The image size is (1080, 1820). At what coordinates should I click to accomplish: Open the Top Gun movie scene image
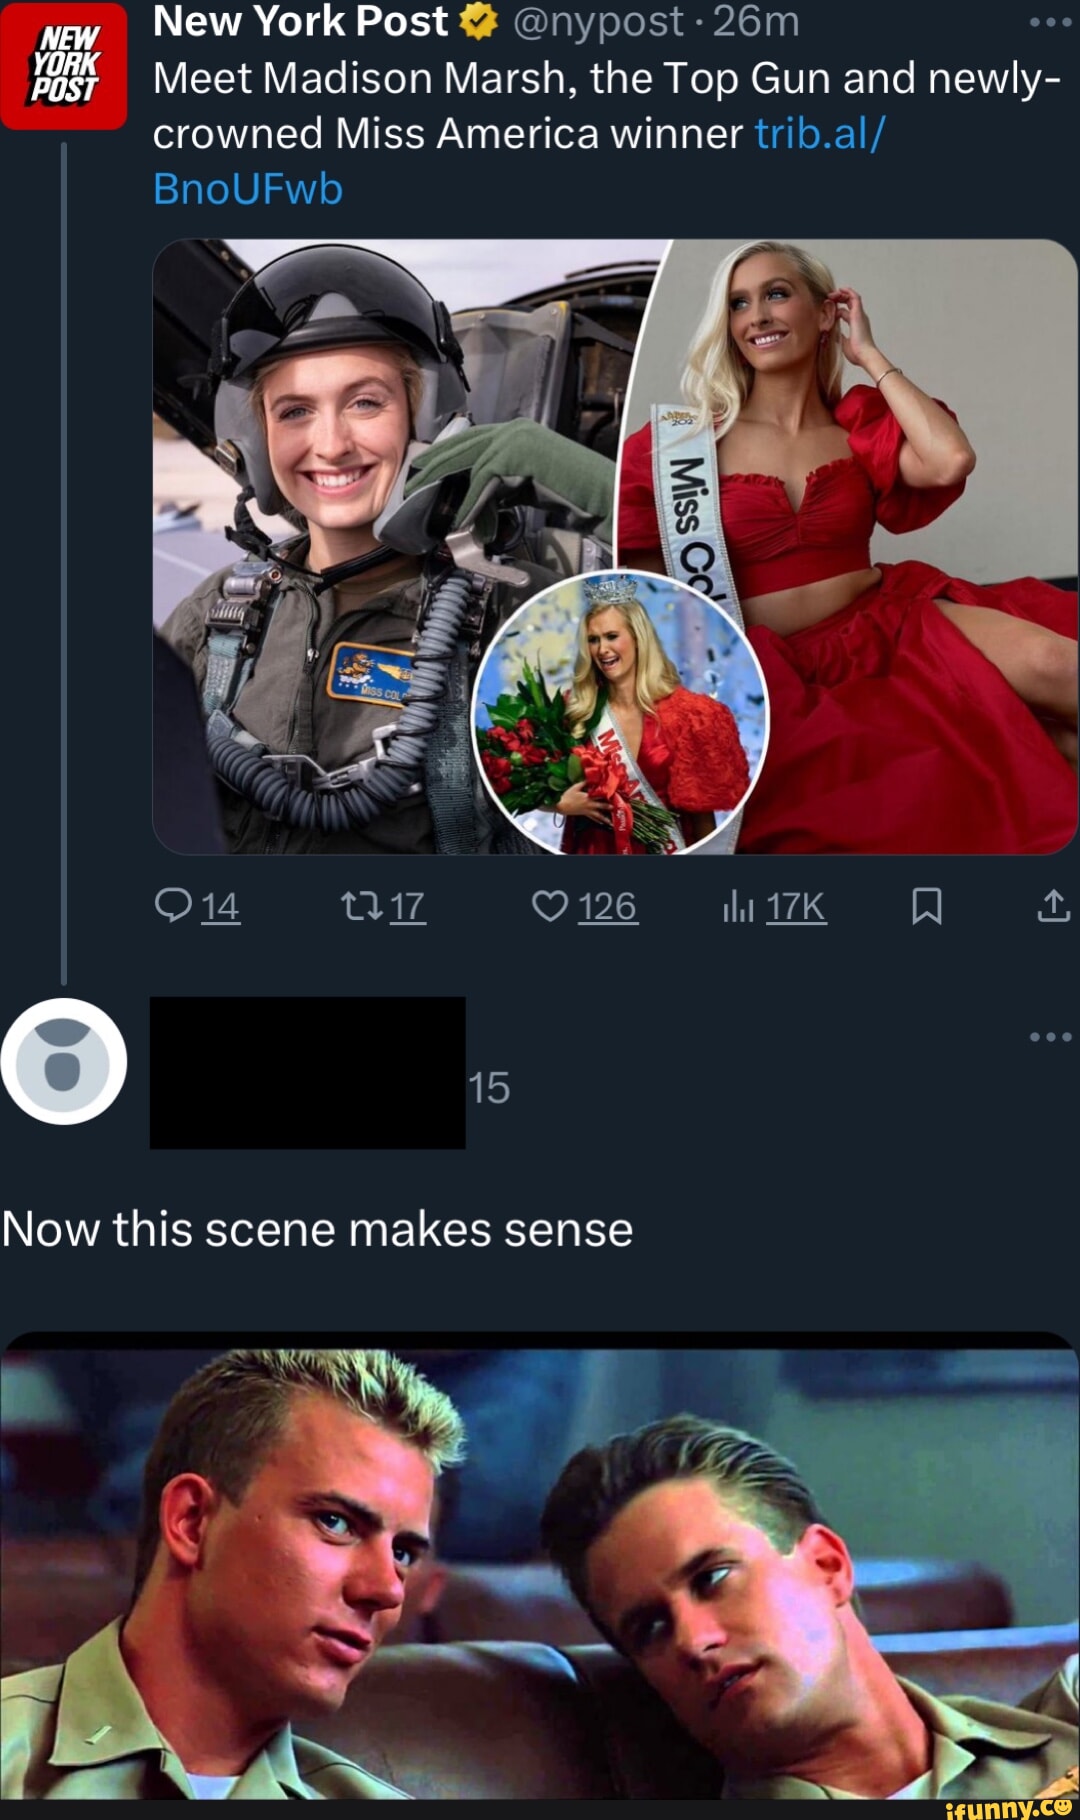(x=540, y=1570)
